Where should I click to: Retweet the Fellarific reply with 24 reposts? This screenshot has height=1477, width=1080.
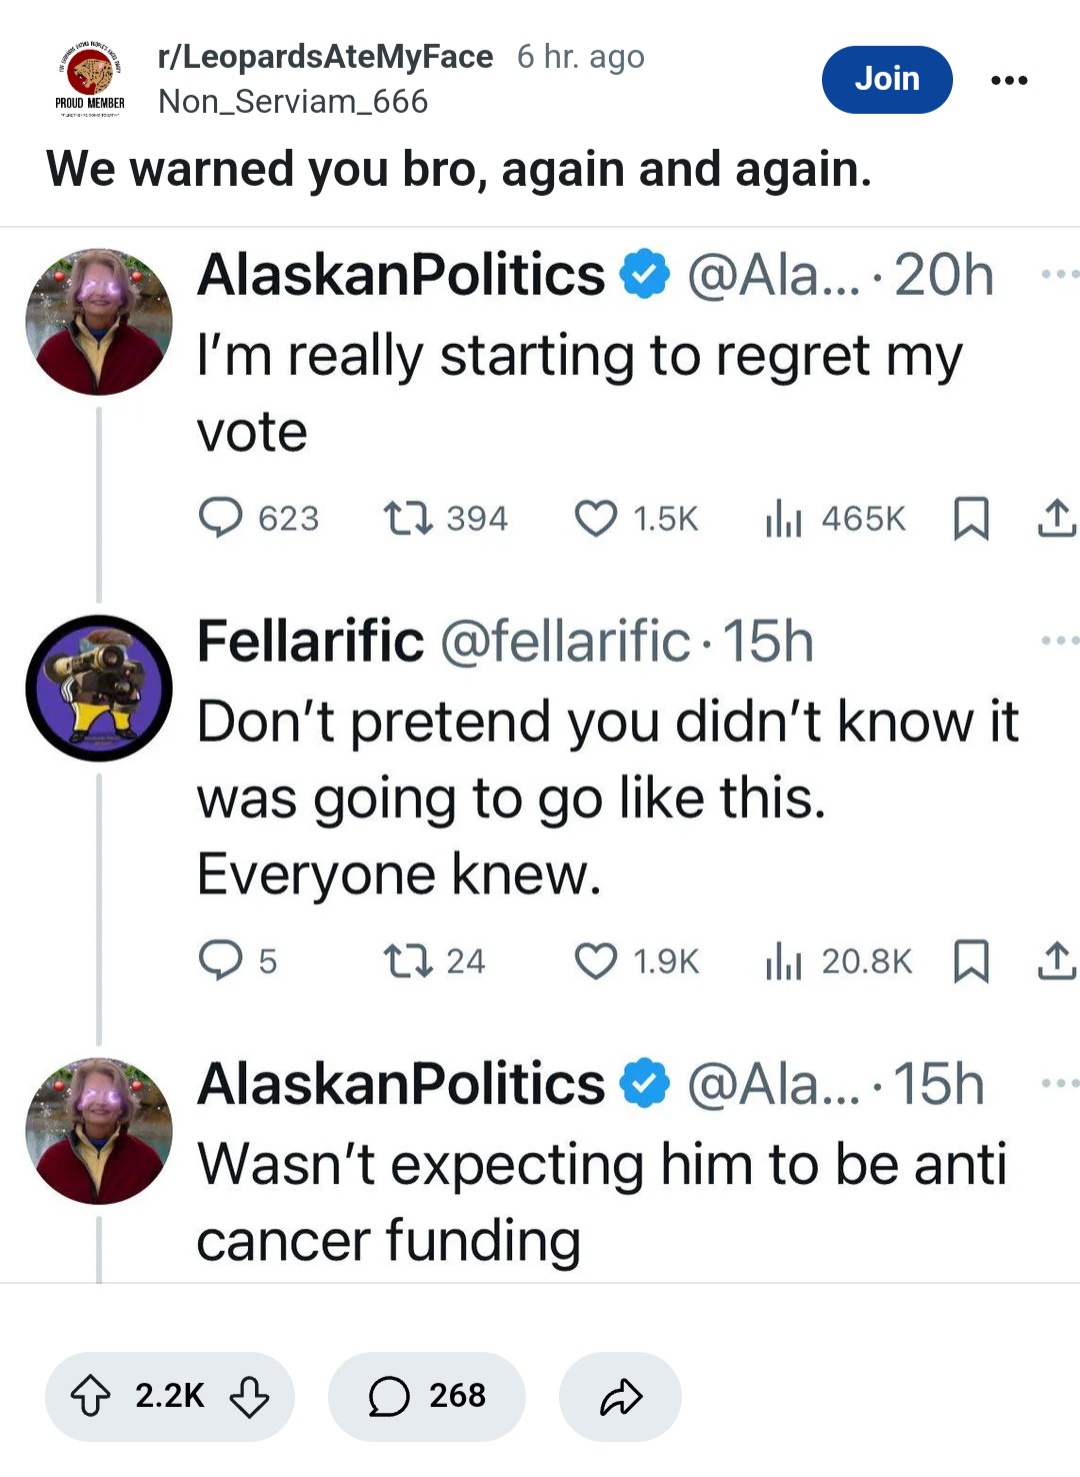pos(408,961)
